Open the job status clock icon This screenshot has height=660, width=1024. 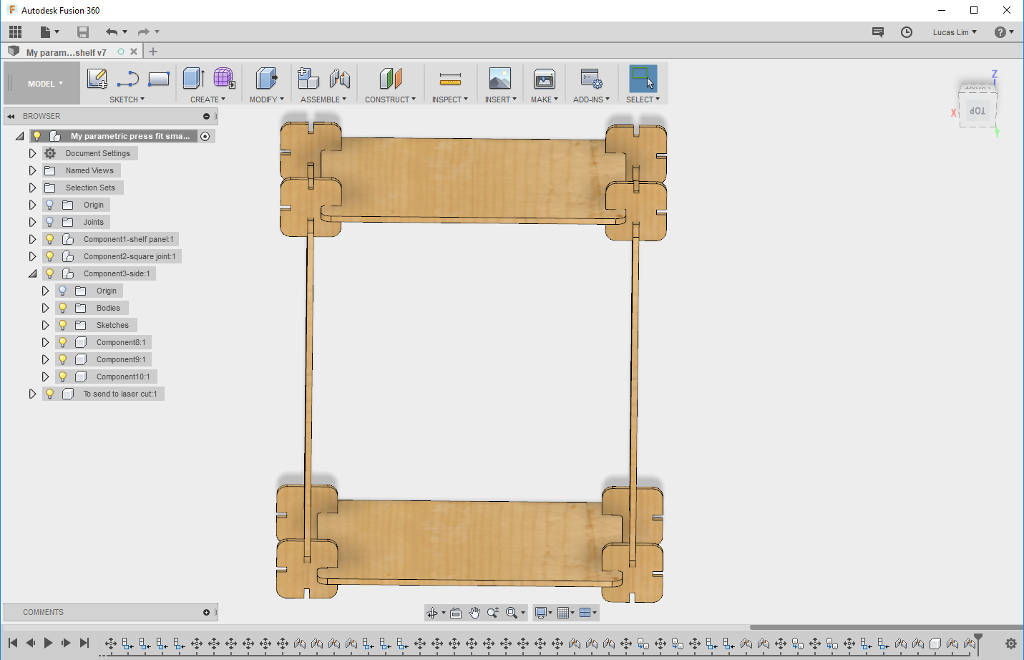tap(907, 32)
